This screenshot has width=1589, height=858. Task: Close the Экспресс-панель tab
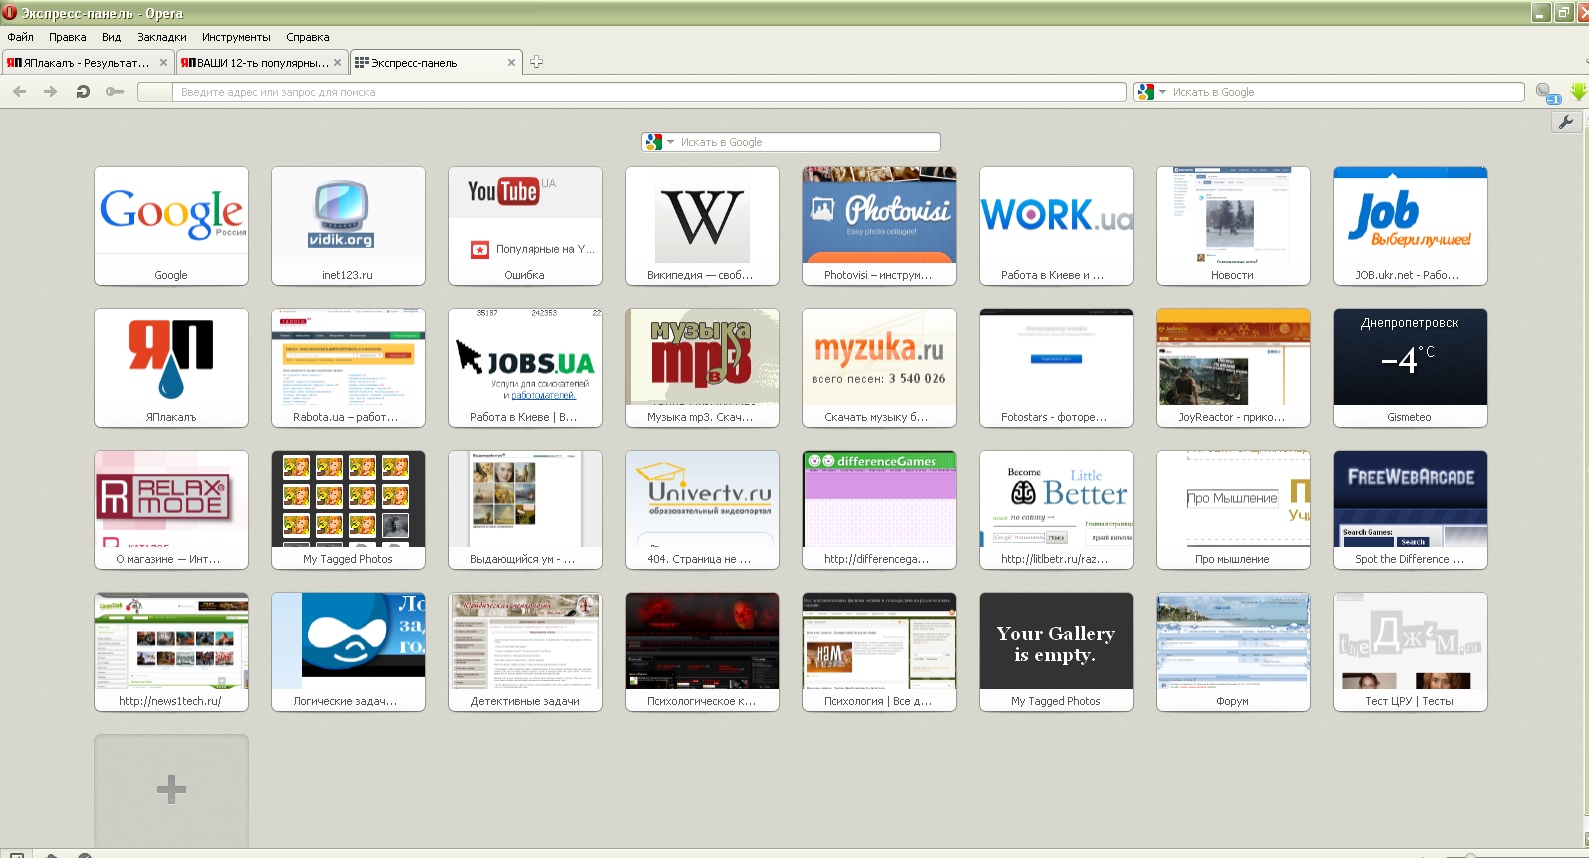point(511,63)
